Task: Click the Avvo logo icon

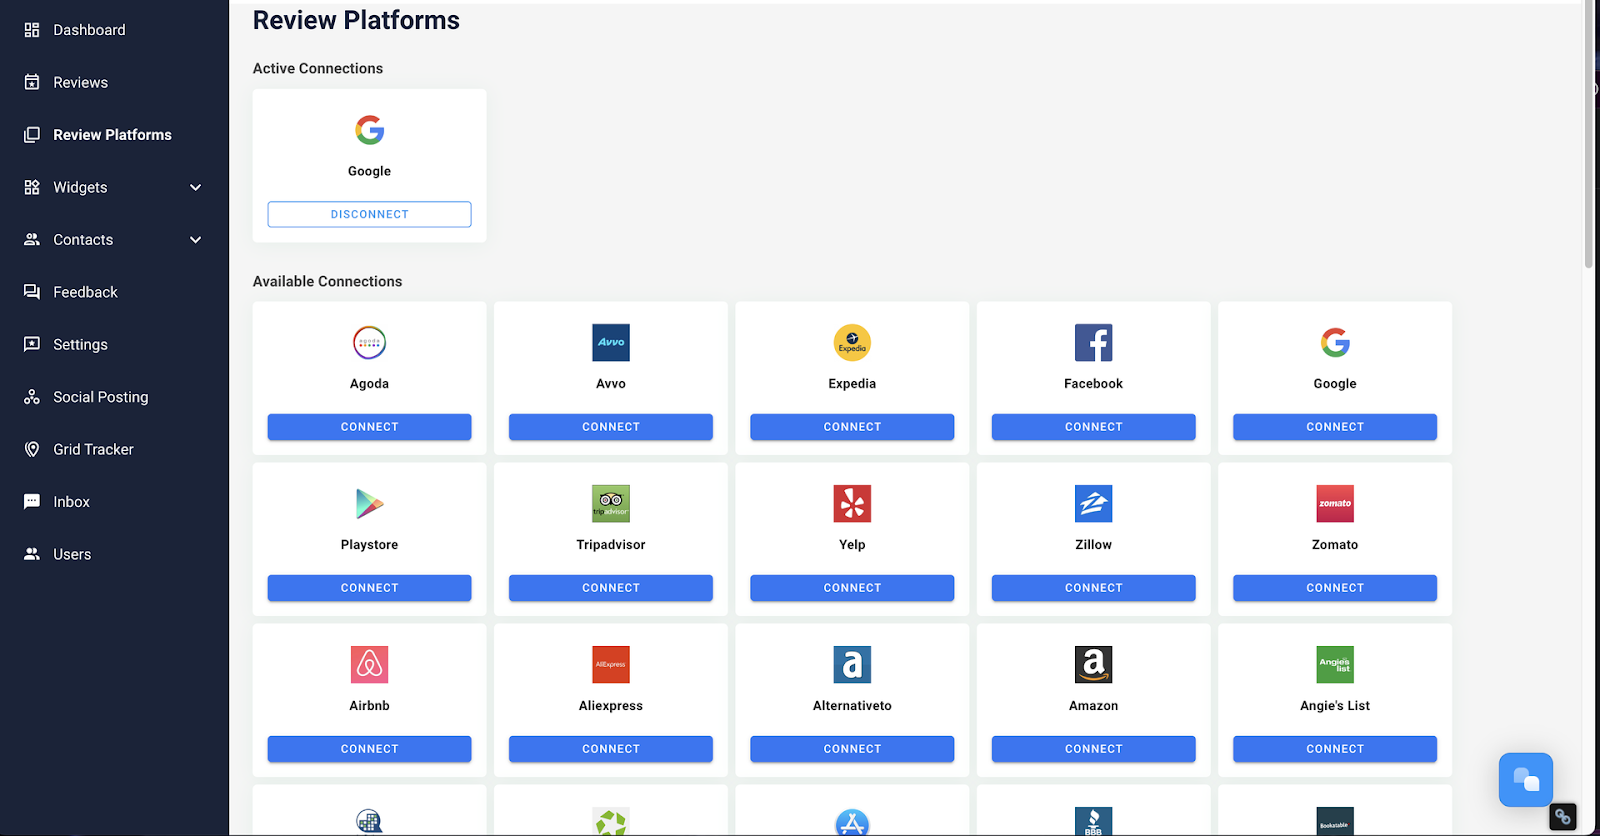Action: 611,343
